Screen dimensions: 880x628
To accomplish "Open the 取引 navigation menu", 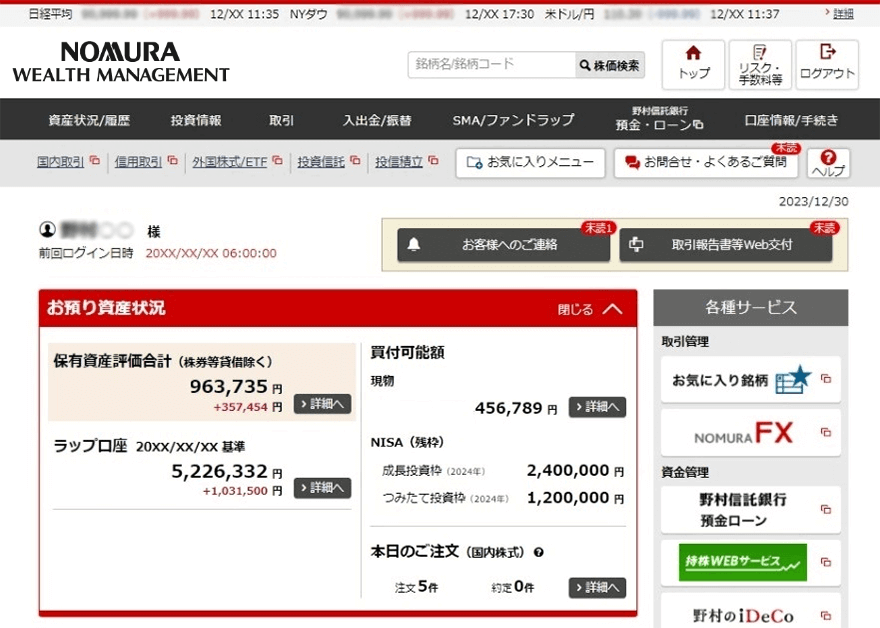I will pyautogui.click(x=281, y=120).
